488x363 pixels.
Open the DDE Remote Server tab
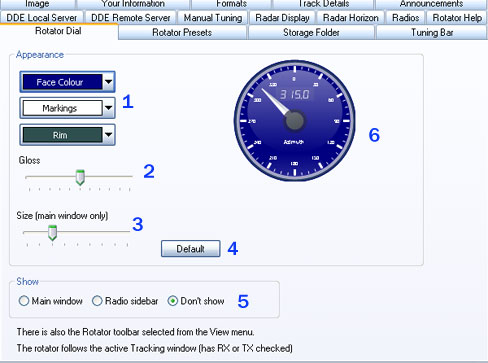(x=131, y=18)
